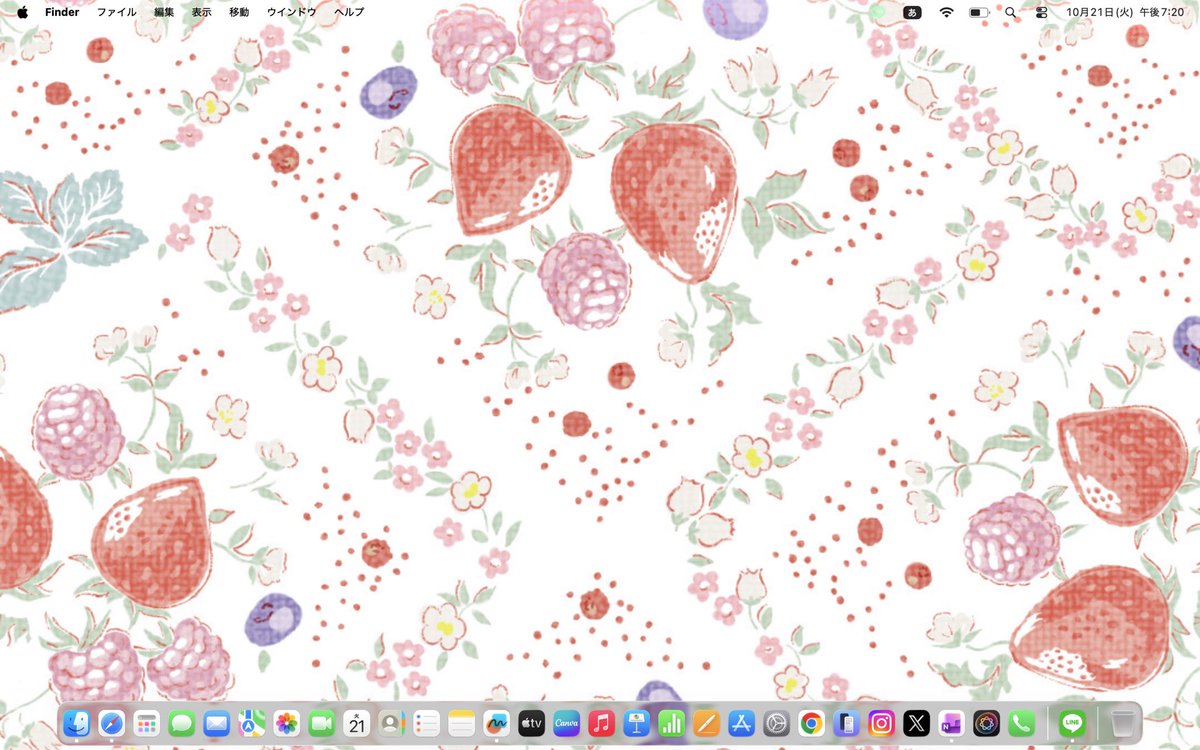Viewport: 1200px width, 750px height.
Task: Launch Maps from the Dock
Action: 252,722
